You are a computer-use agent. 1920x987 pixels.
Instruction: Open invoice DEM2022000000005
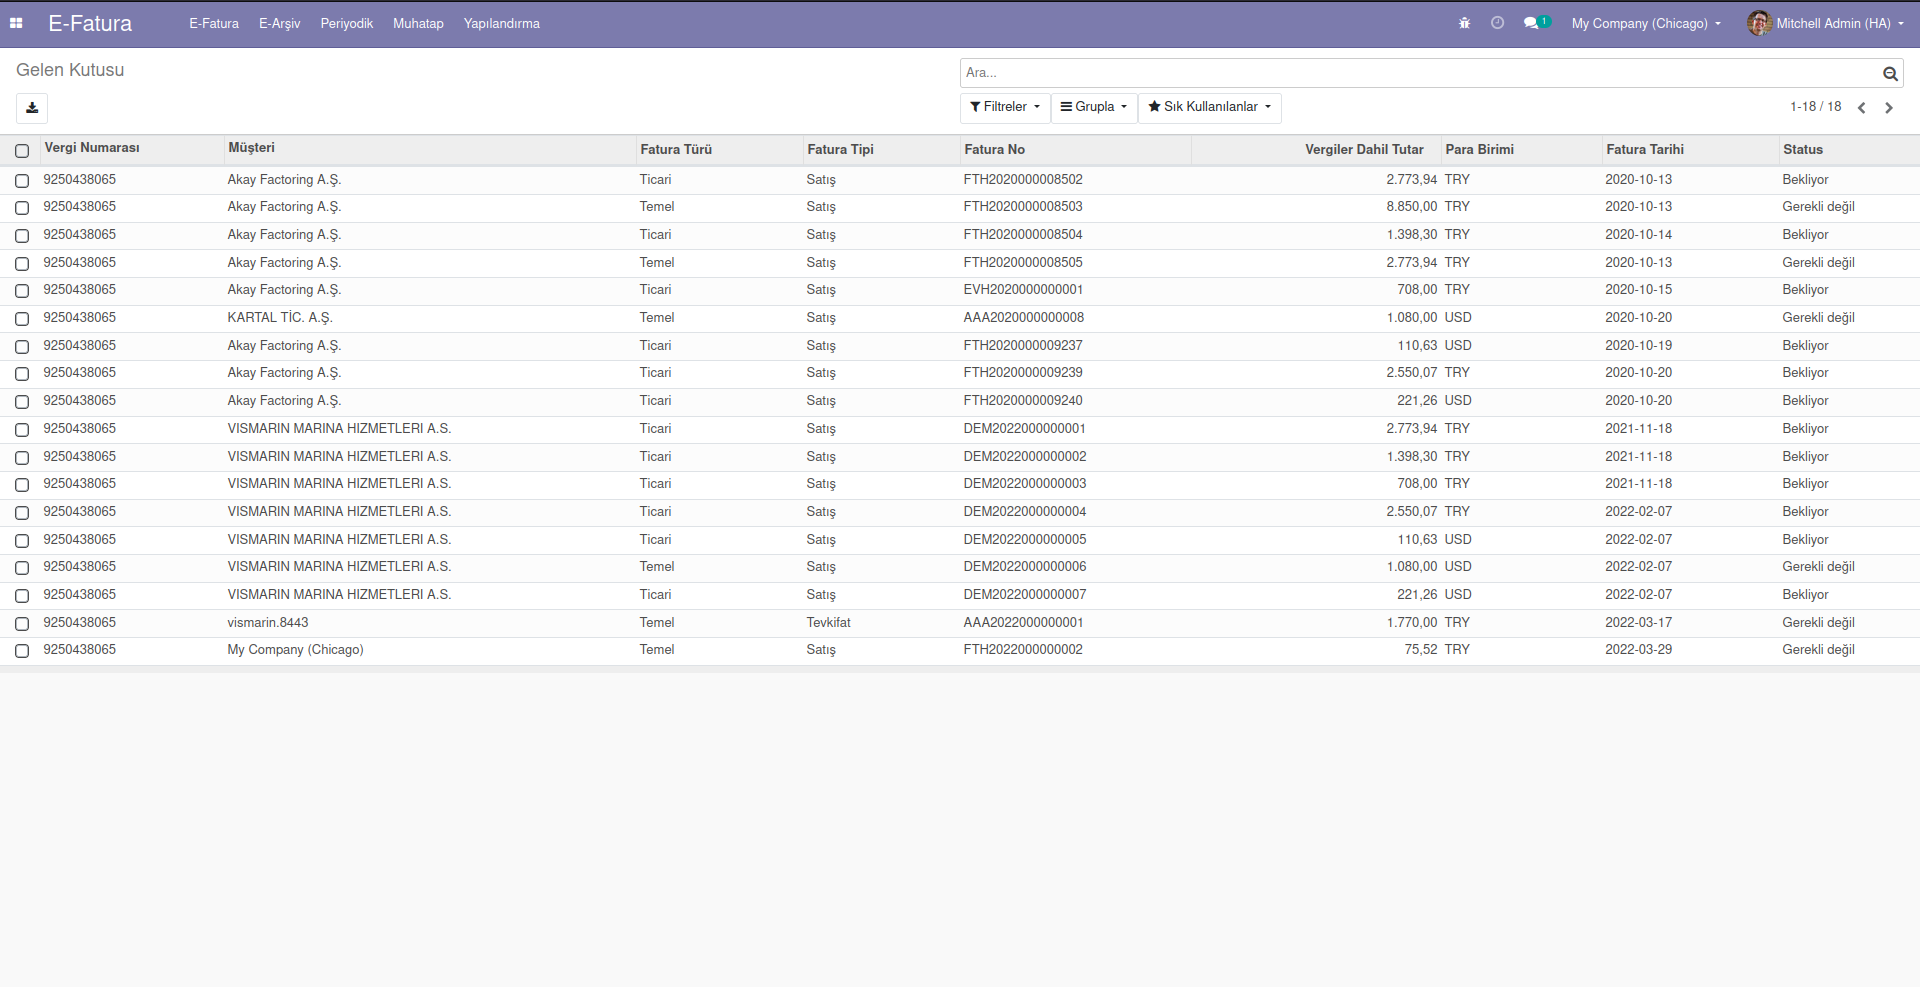1025,540
